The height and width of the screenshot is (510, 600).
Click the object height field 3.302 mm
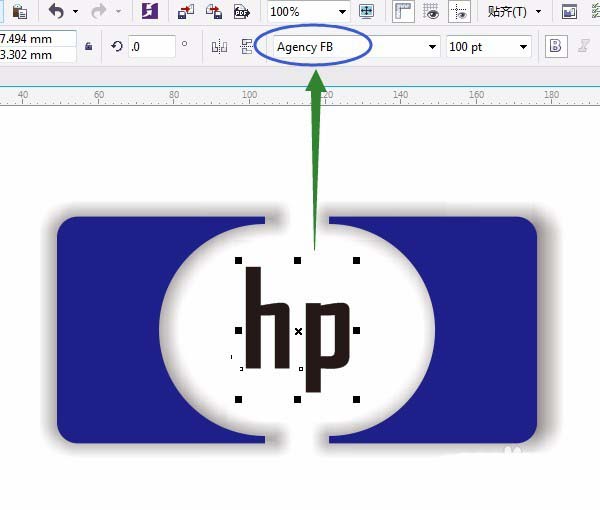38,55
